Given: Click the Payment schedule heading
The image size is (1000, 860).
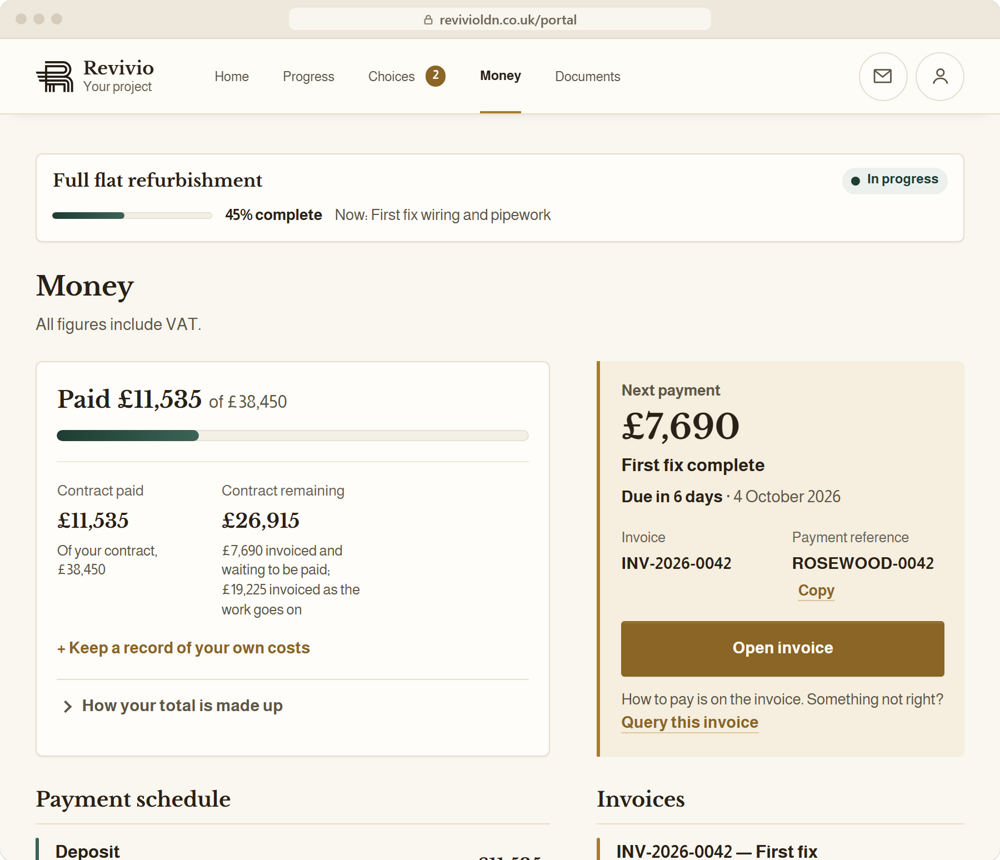Looking at the screenshot, I should (x=133, y=799).
